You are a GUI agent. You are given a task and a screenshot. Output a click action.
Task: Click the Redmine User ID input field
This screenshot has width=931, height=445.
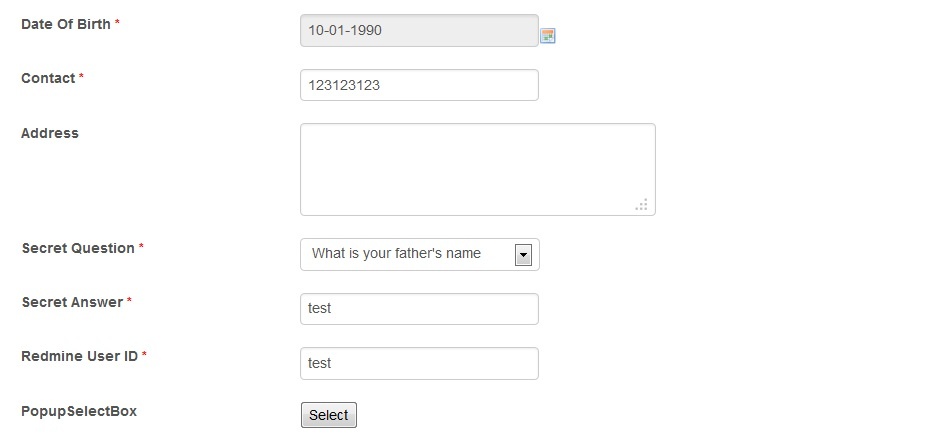(x=419, y=363)
